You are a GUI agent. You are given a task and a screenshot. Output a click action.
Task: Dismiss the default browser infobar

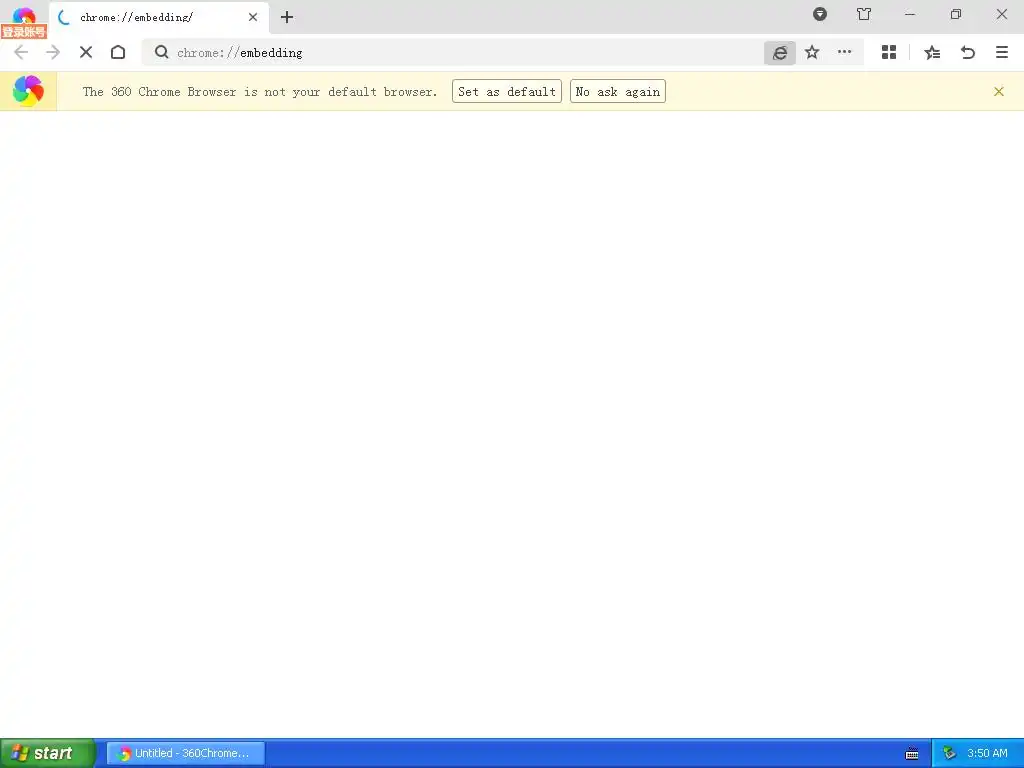tap(999, 91)
